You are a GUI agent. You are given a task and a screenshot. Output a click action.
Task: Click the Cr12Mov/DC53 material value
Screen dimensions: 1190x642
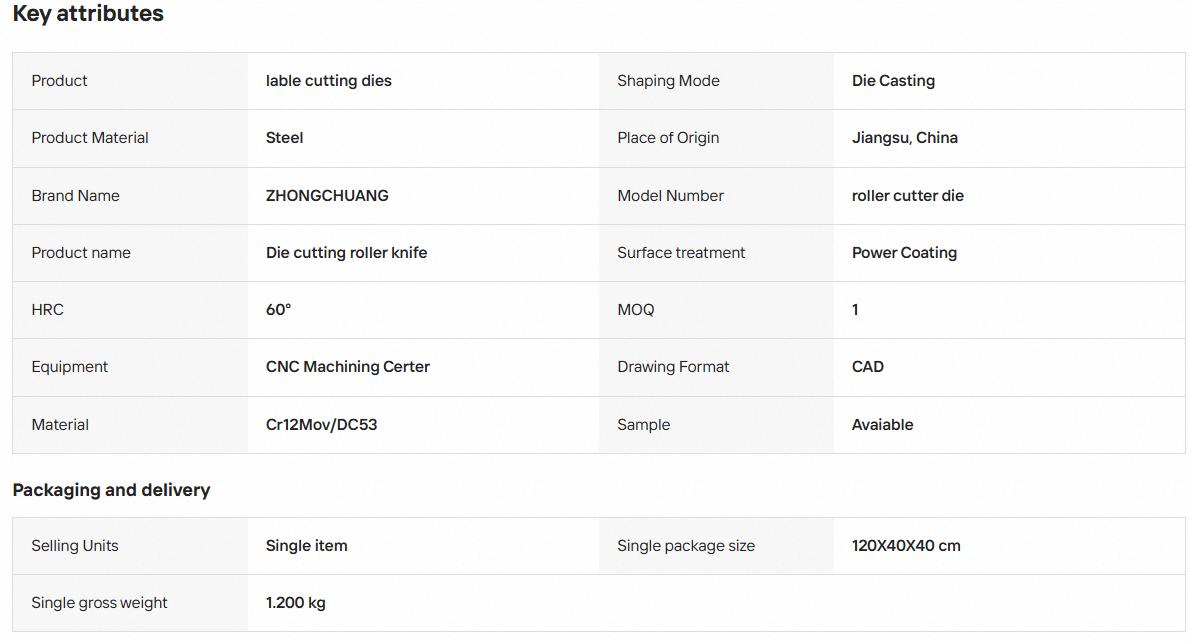[321, 424]
